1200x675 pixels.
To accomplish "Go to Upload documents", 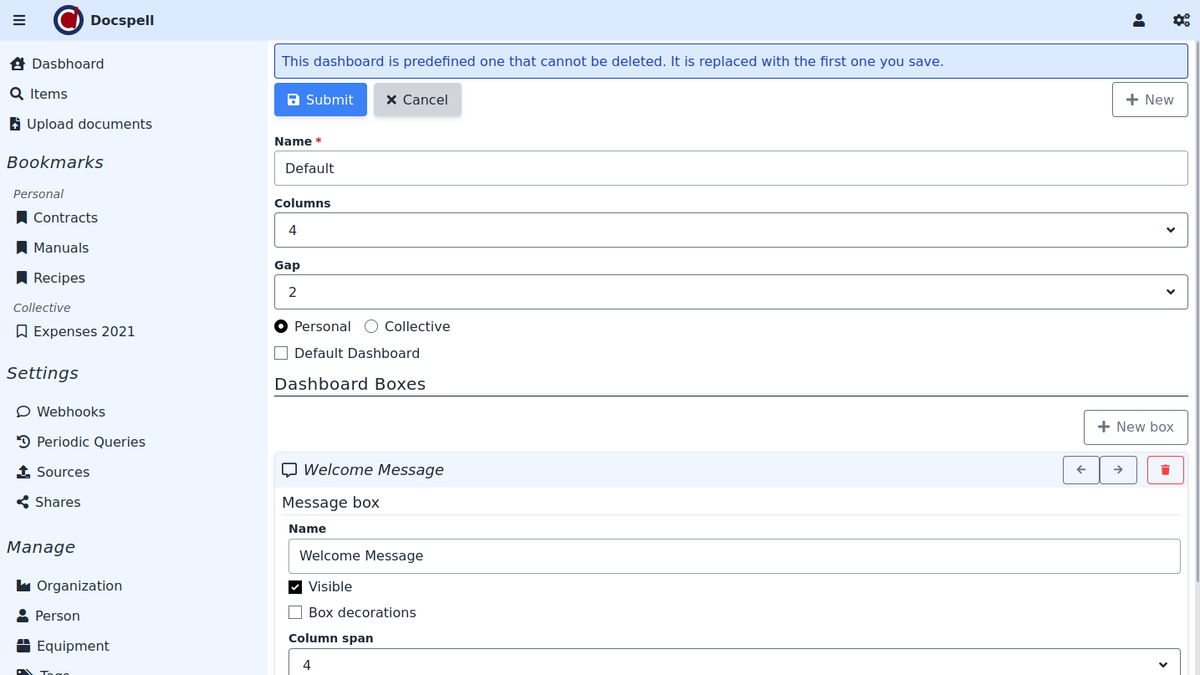I will pyautogui.click(x=89, y=124).
